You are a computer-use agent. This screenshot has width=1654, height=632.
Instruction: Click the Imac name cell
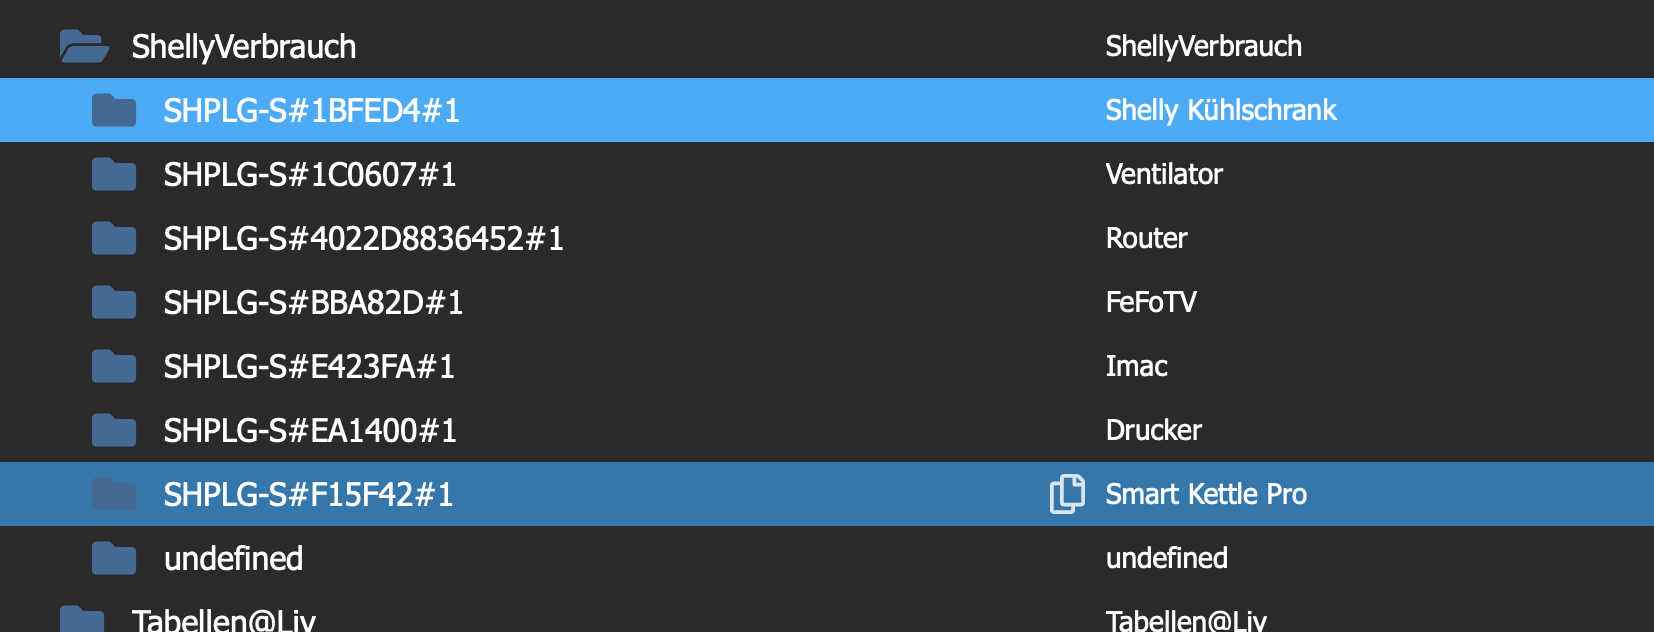[1136, 366]
